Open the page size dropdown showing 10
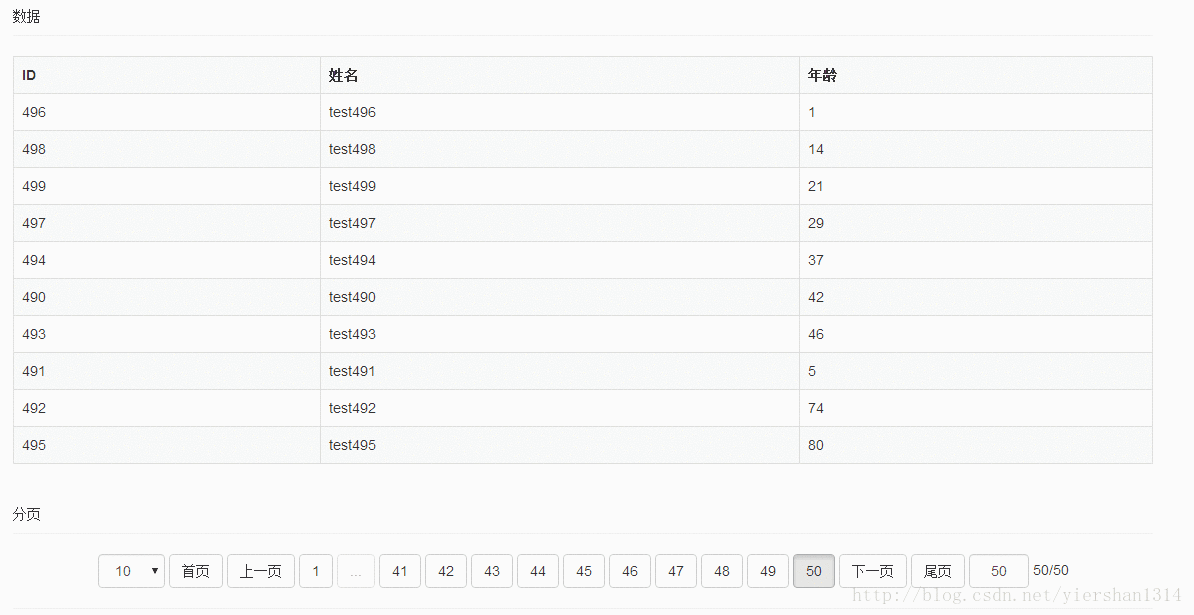 pos(131,571)
